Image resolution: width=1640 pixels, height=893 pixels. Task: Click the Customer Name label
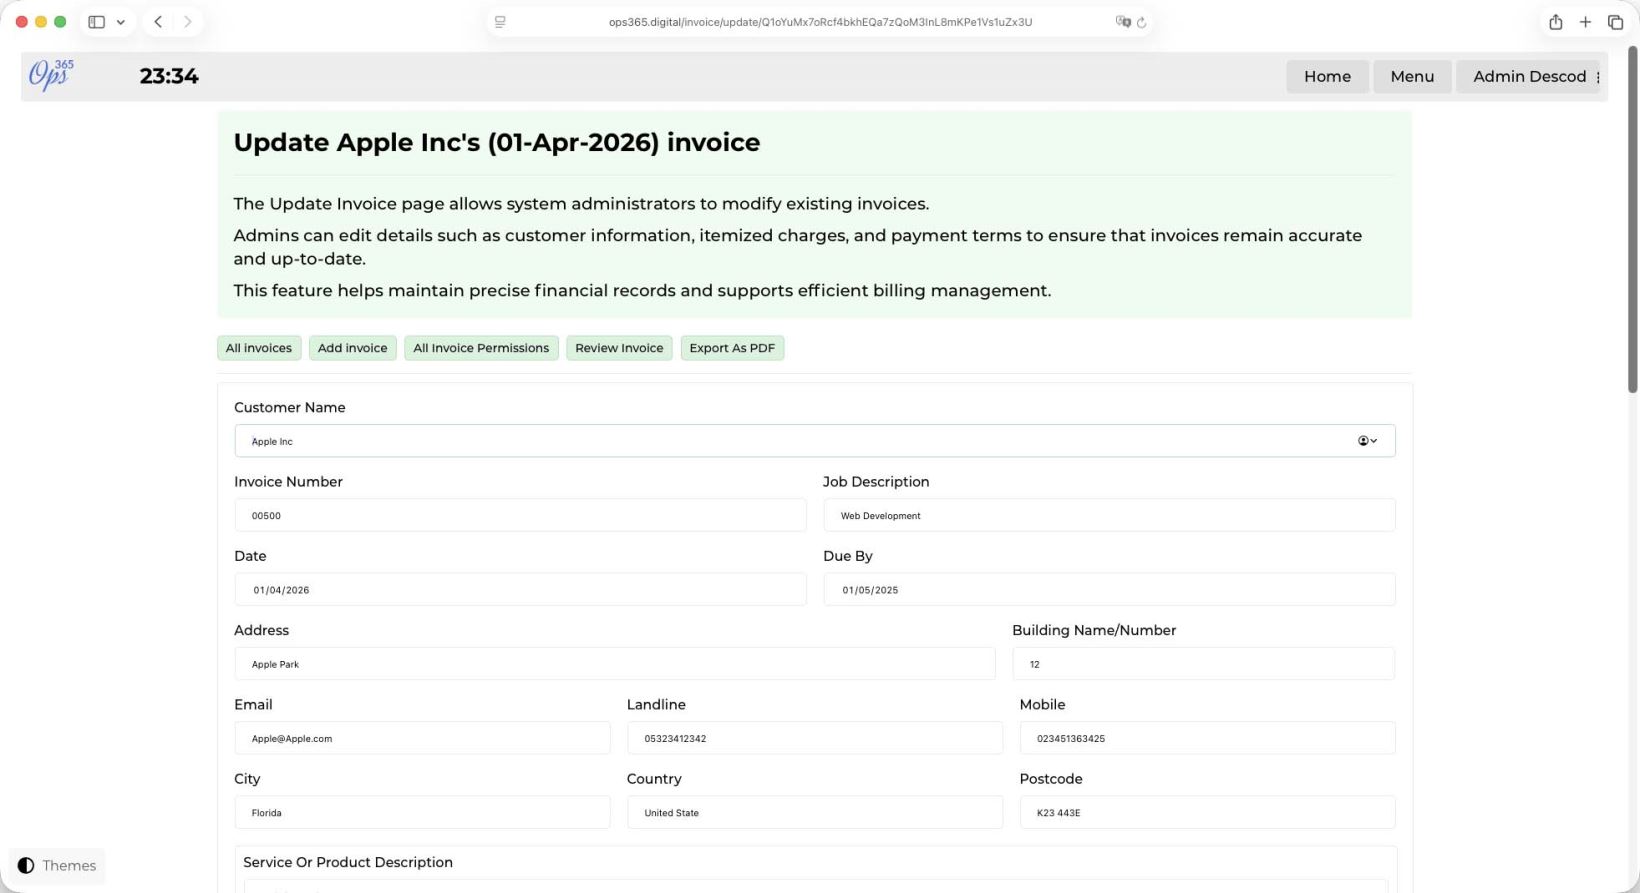pos(290,408)
